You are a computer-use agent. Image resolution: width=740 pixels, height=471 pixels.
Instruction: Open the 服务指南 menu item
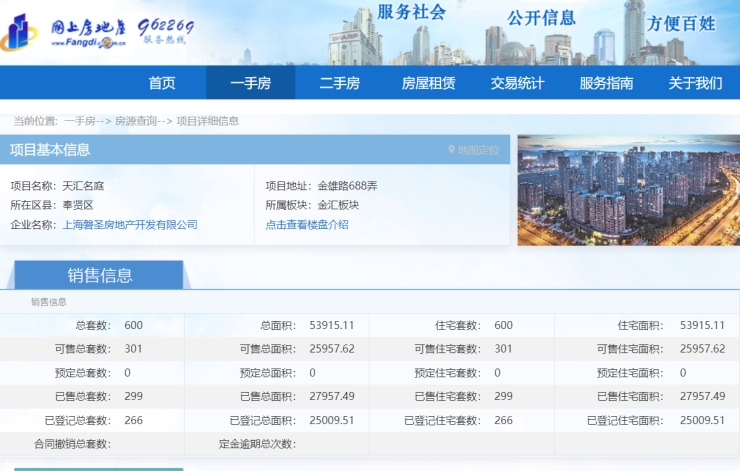606,83
